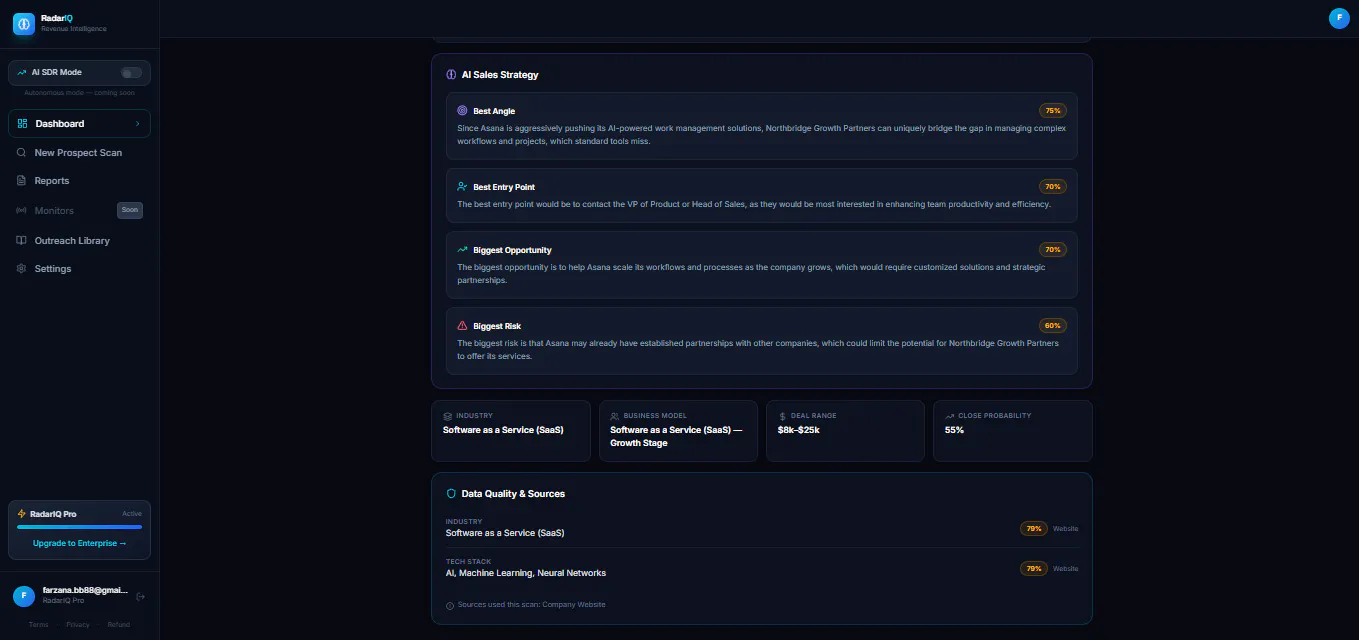1359x640 pixels.
Task: Click 'AI, Machine Learning, Neural Networks' text
Action: coord(526,573)
